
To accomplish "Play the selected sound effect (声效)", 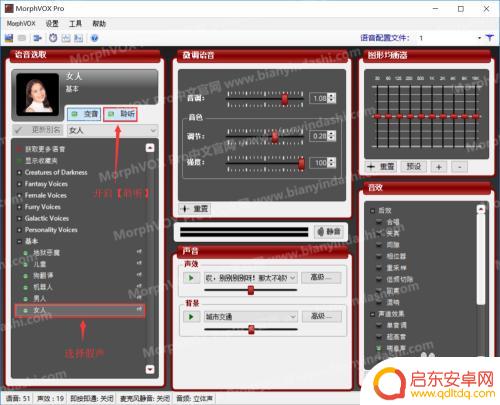I will coord(191,278).
